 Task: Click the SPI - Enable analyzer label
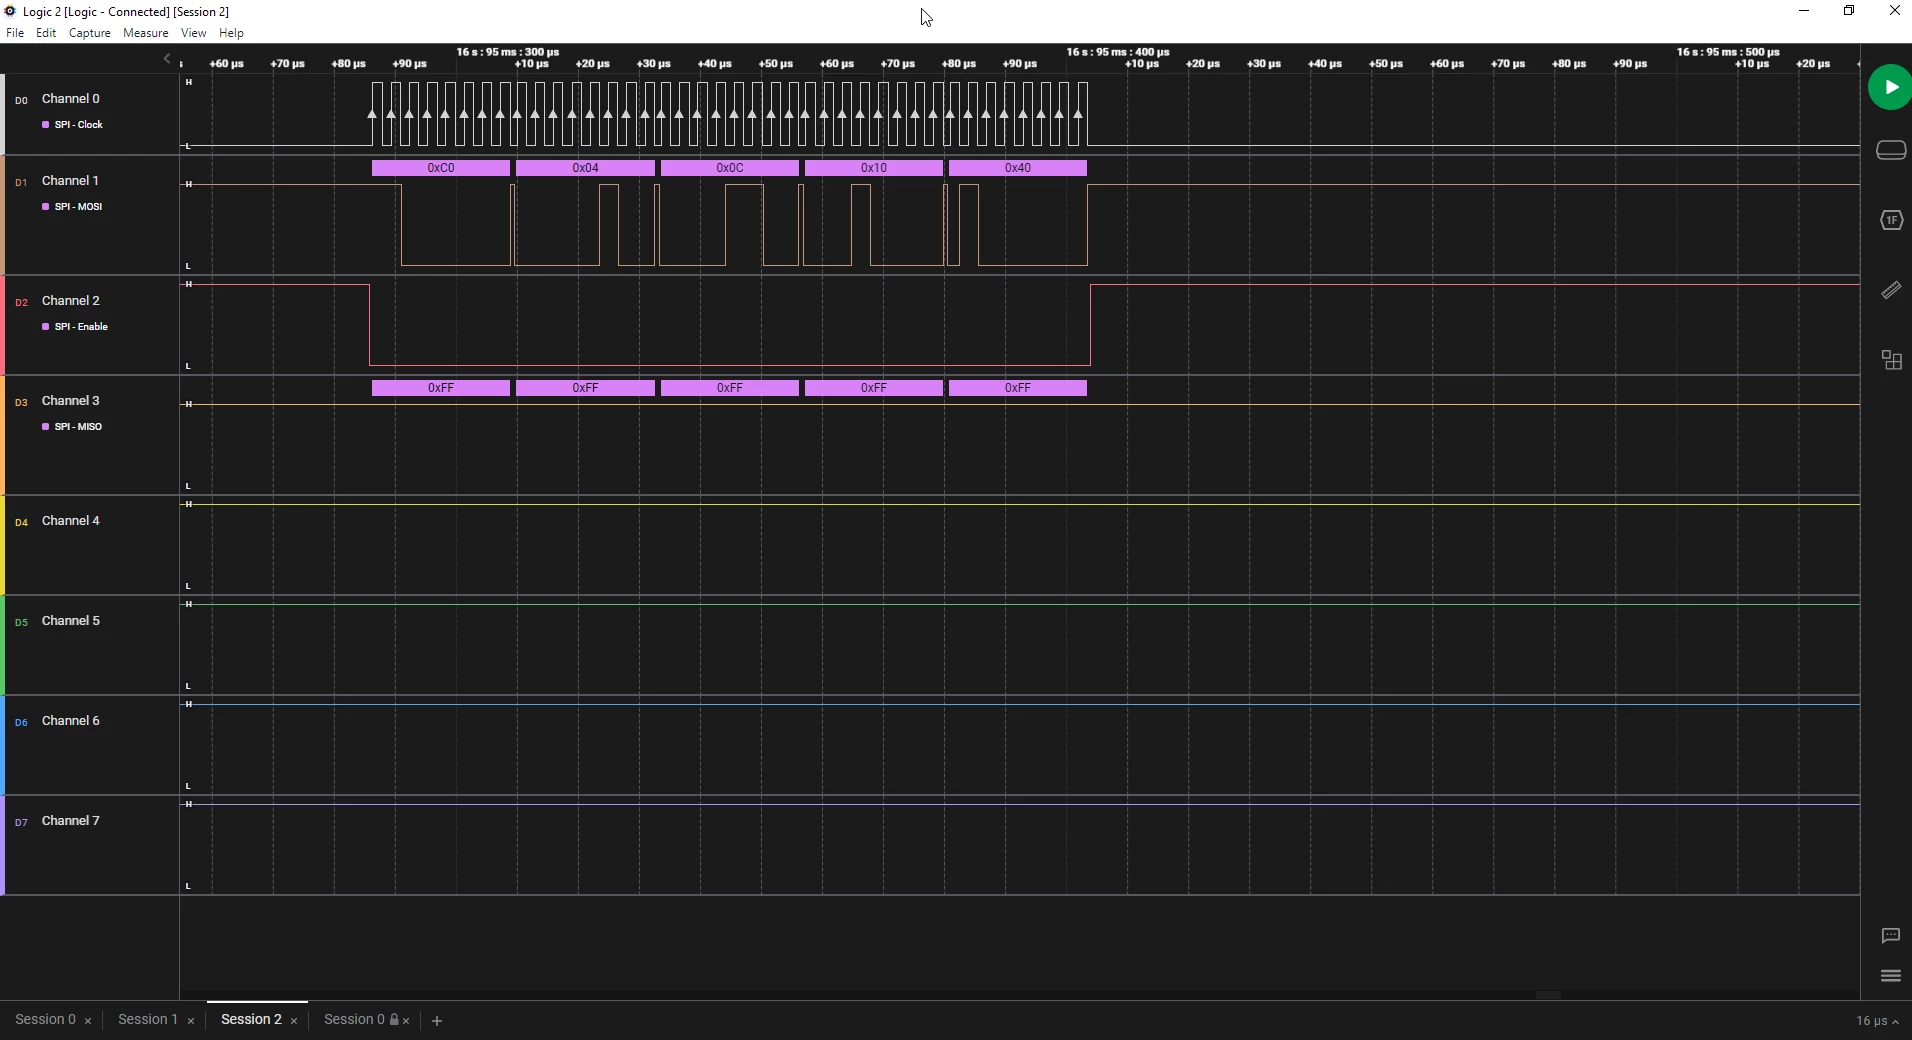point(82,327)
